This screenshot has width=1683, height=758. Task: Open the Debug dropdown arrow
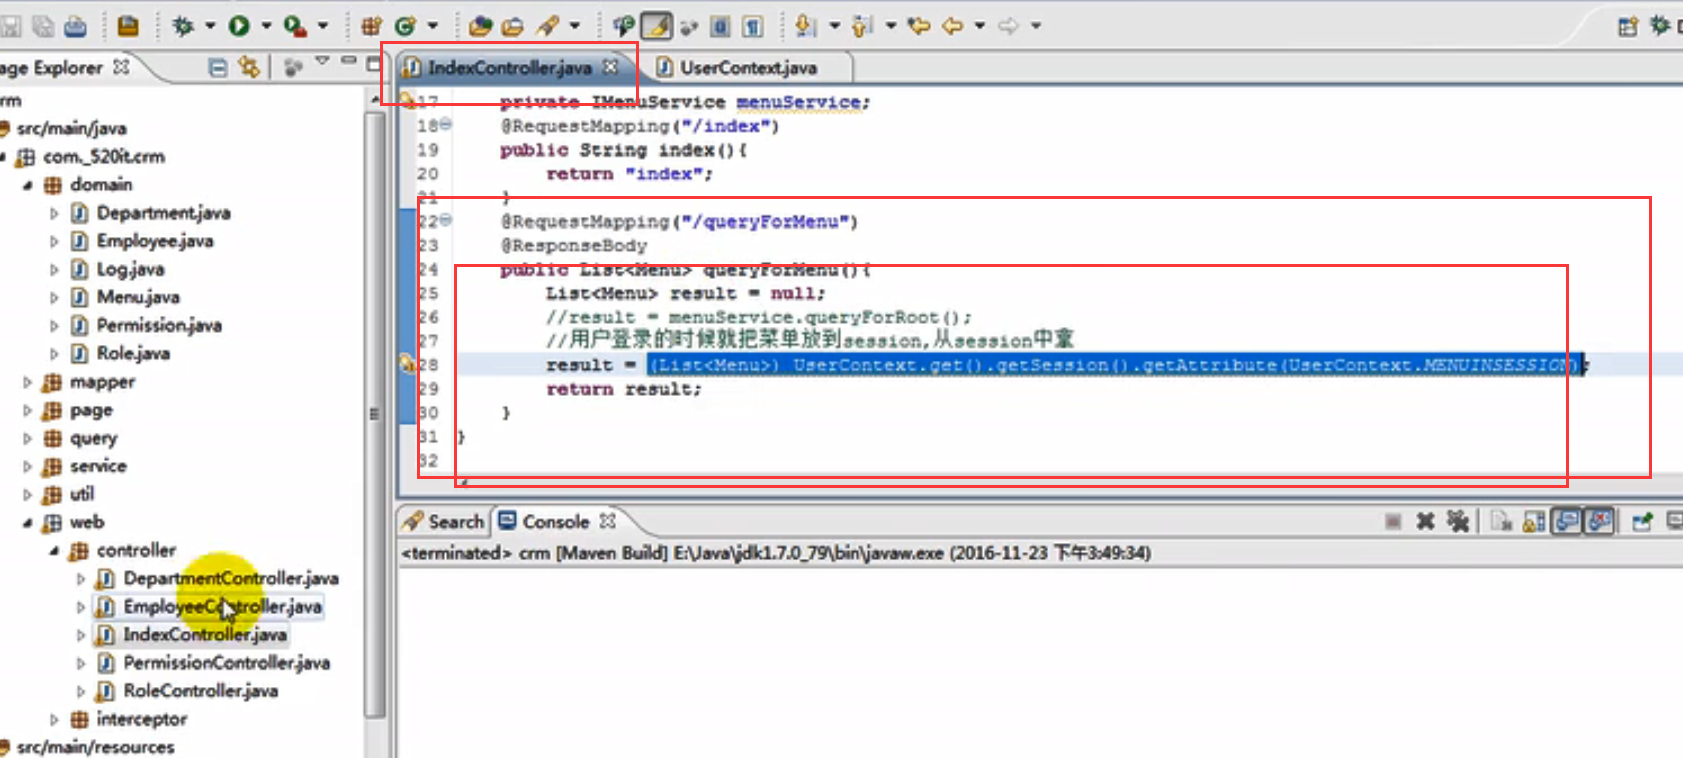click(x=210, y=26)
